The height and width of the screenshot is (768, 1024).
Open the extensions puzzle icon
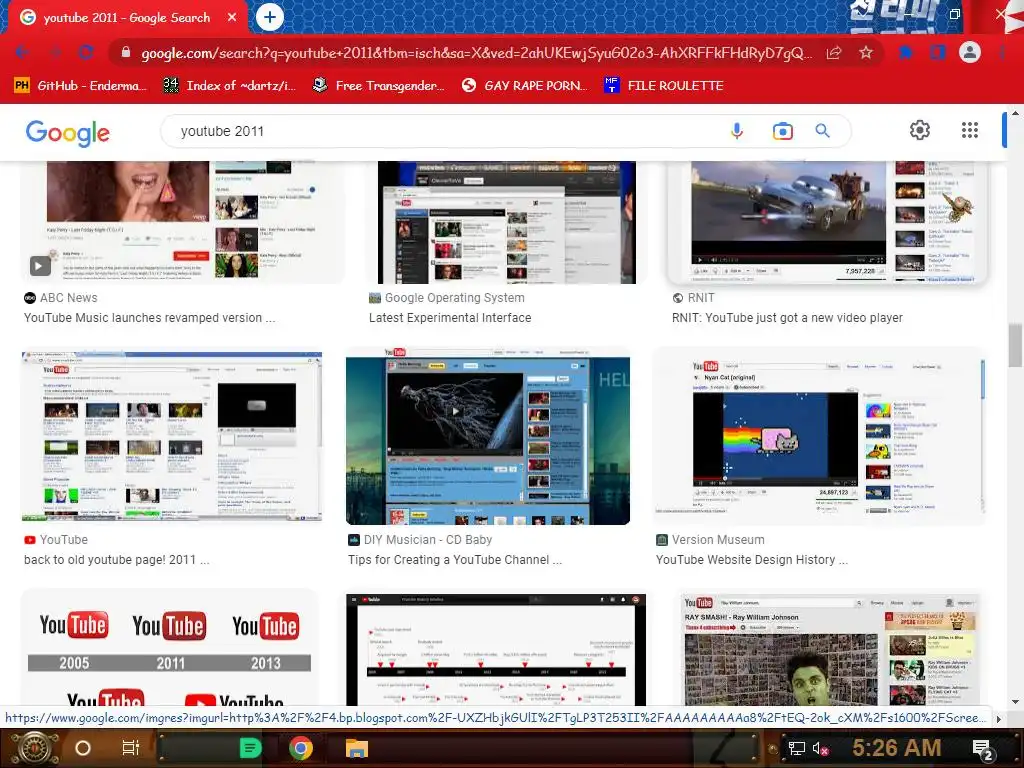(x=906, y=52)
